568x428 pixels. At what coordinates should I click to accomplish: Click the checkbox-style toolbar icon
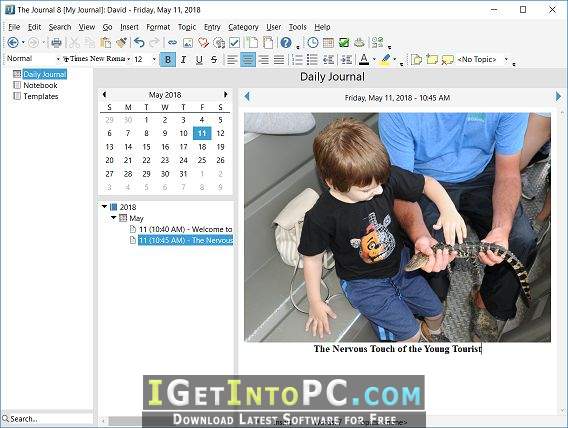[x=234, y=43]
